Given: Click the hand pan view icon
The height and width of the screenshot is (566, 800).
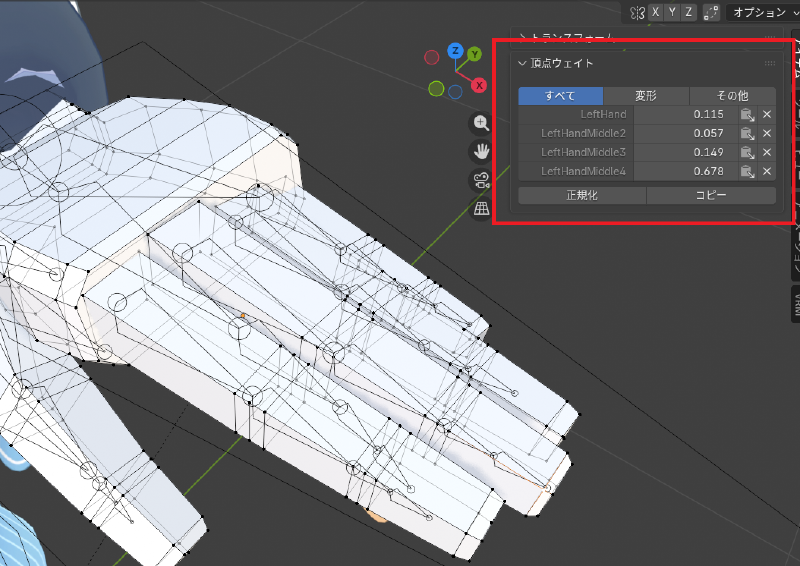Looking at the screenshot, I should [481, 152].
